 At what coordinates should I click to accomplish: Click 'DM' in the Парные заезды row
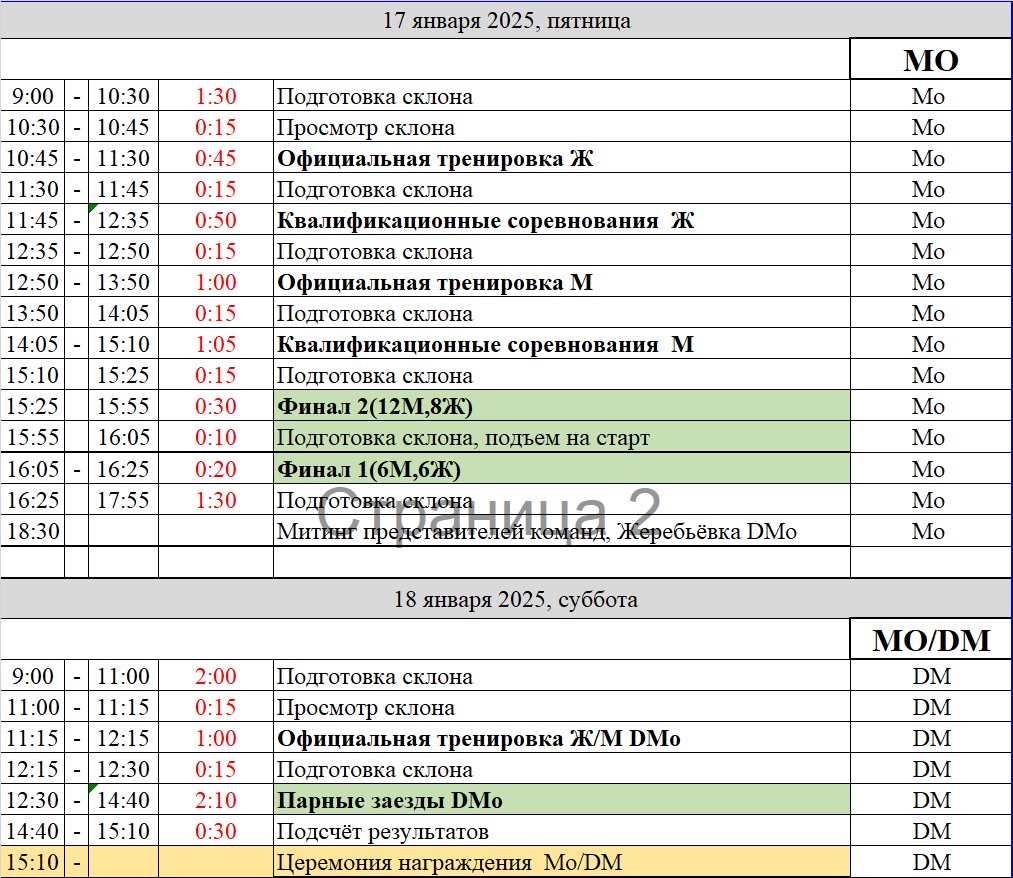coord(931,800)
